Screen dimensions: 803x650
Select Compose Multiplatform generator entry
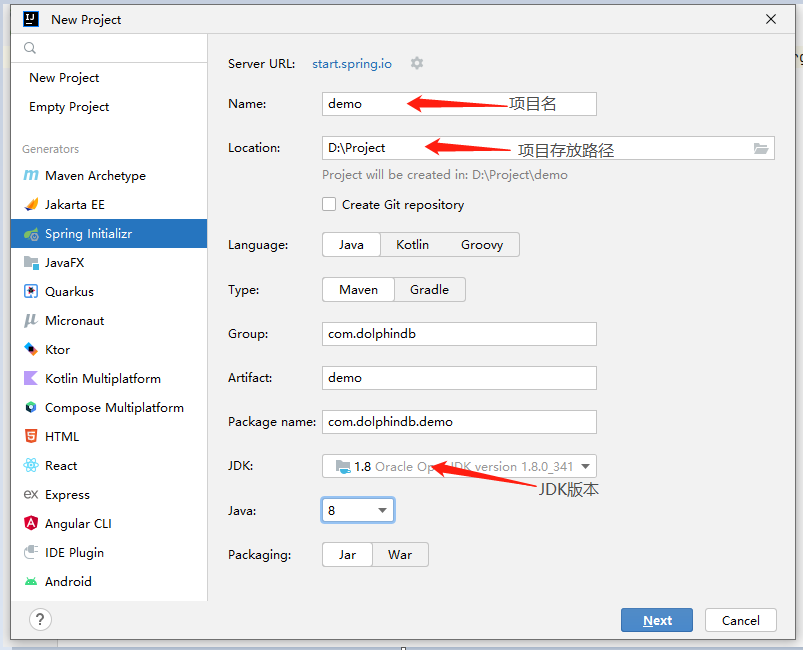(x=109, y=408)
